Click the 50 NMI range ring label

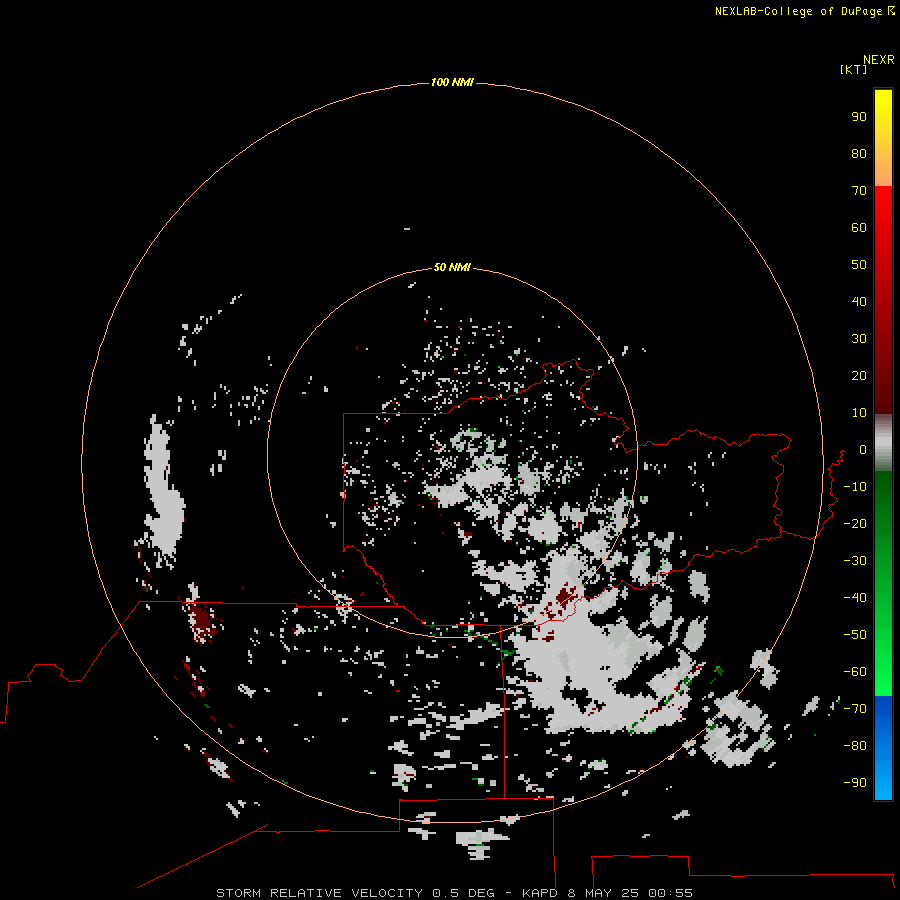(x=452, y=267)
